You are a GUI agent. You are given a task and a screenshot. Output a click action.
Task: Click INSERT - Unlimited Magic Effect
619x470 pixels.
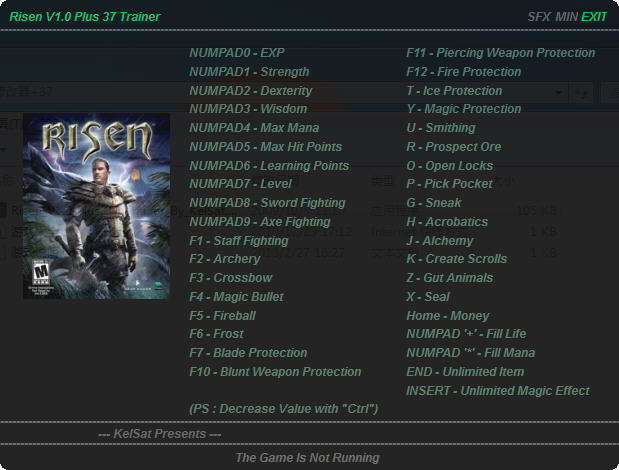[x=498, y=391]
